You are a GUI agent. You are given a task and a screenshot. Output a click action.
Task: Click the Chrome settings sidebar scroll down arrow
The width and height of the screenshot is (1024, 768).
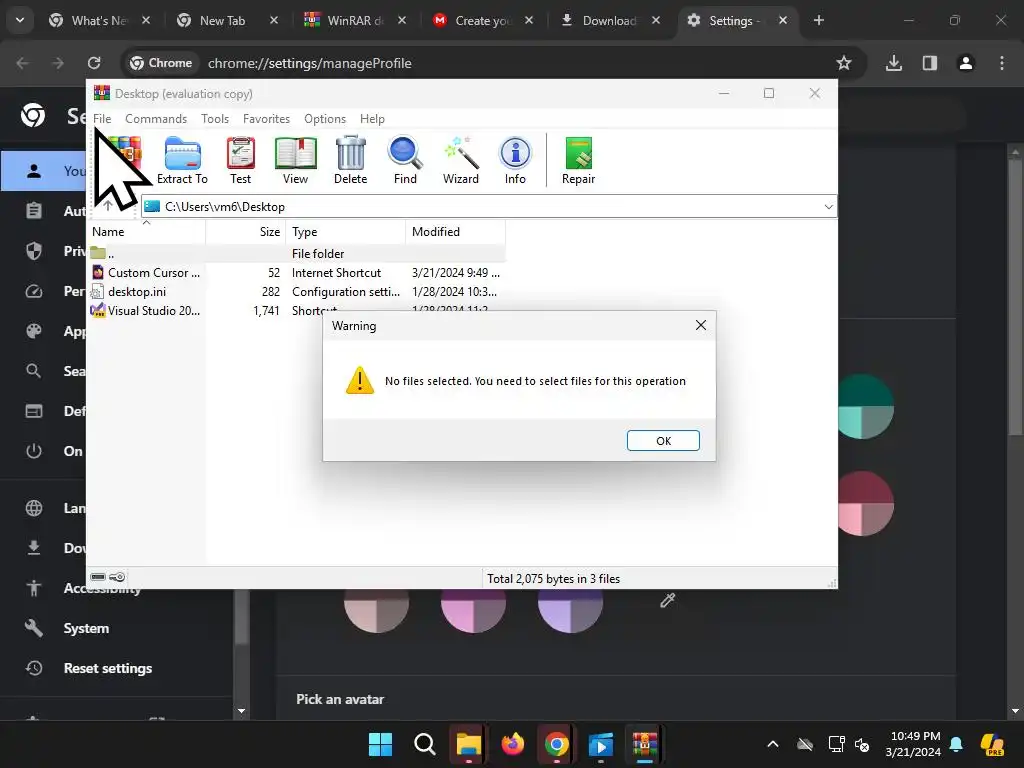coord(242,711)
